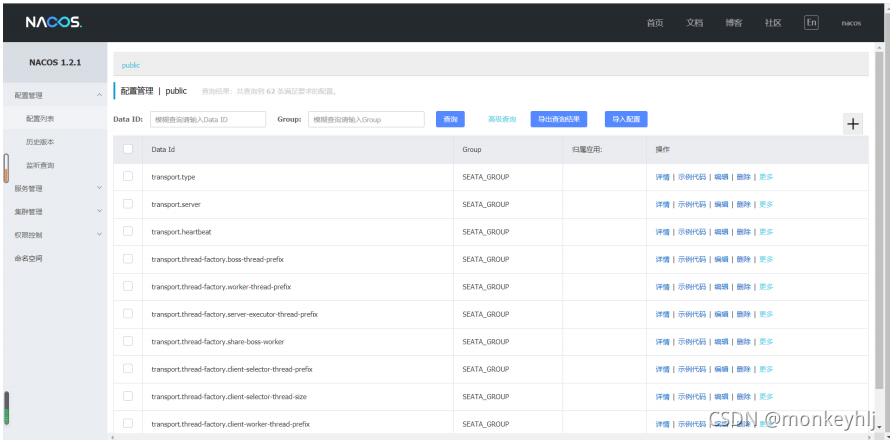Image resolution: width=890 pixels, height=440 pixels.
Task: Click 编辑 for transport.server
Action: tap(721, 204)
